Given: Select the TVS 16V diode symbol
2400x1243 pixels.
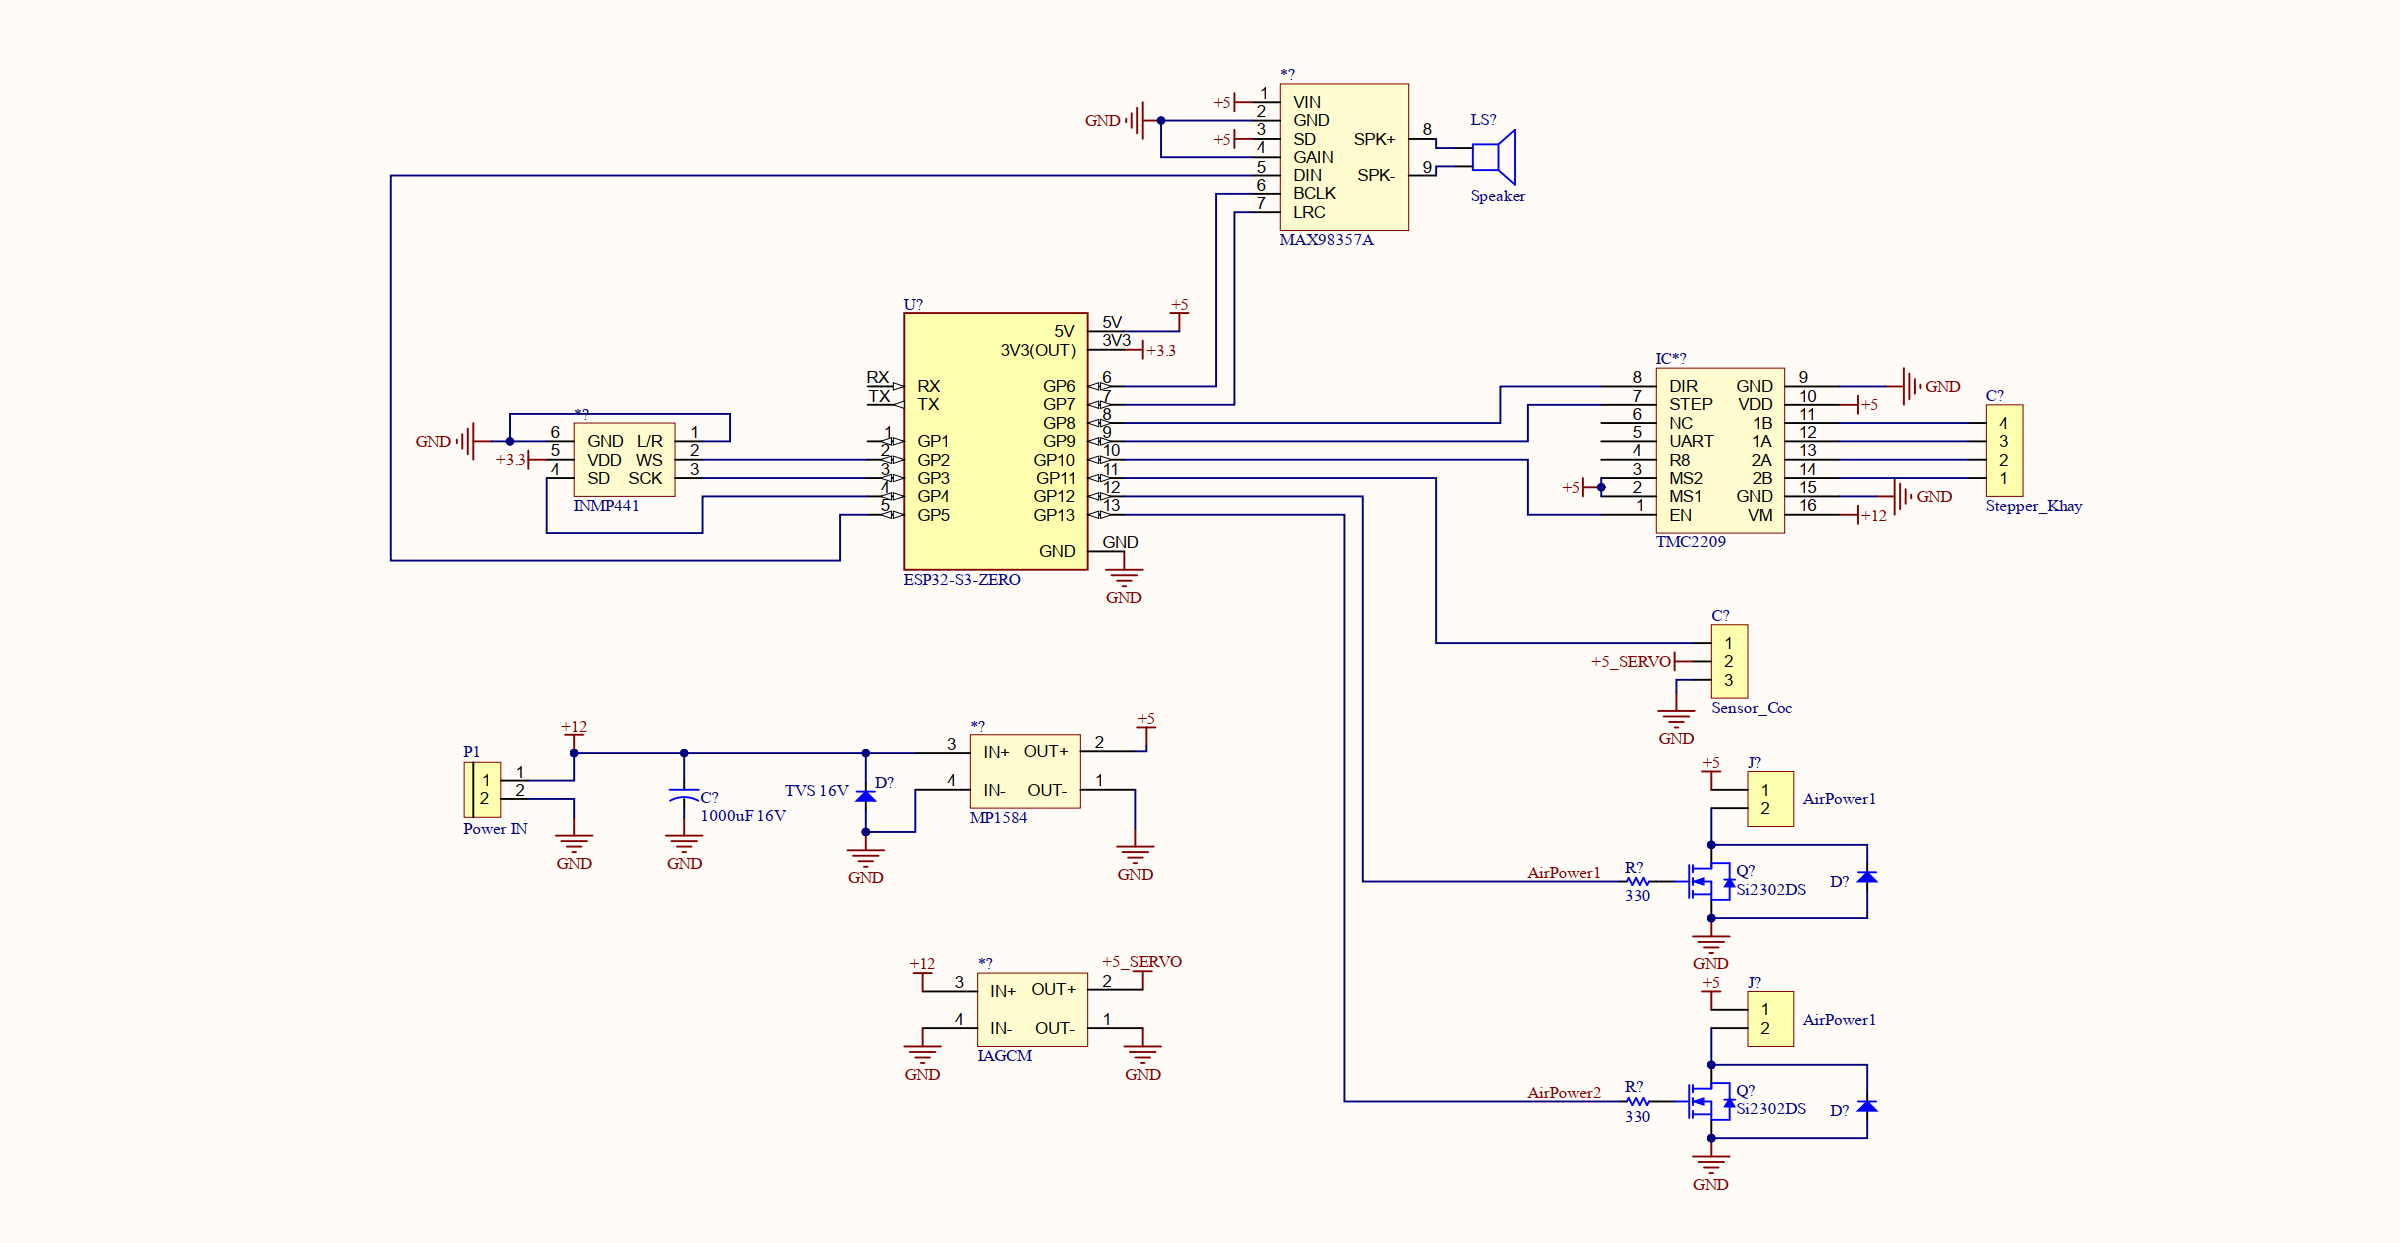Looking at the screenshot, I should coord(866,796).
